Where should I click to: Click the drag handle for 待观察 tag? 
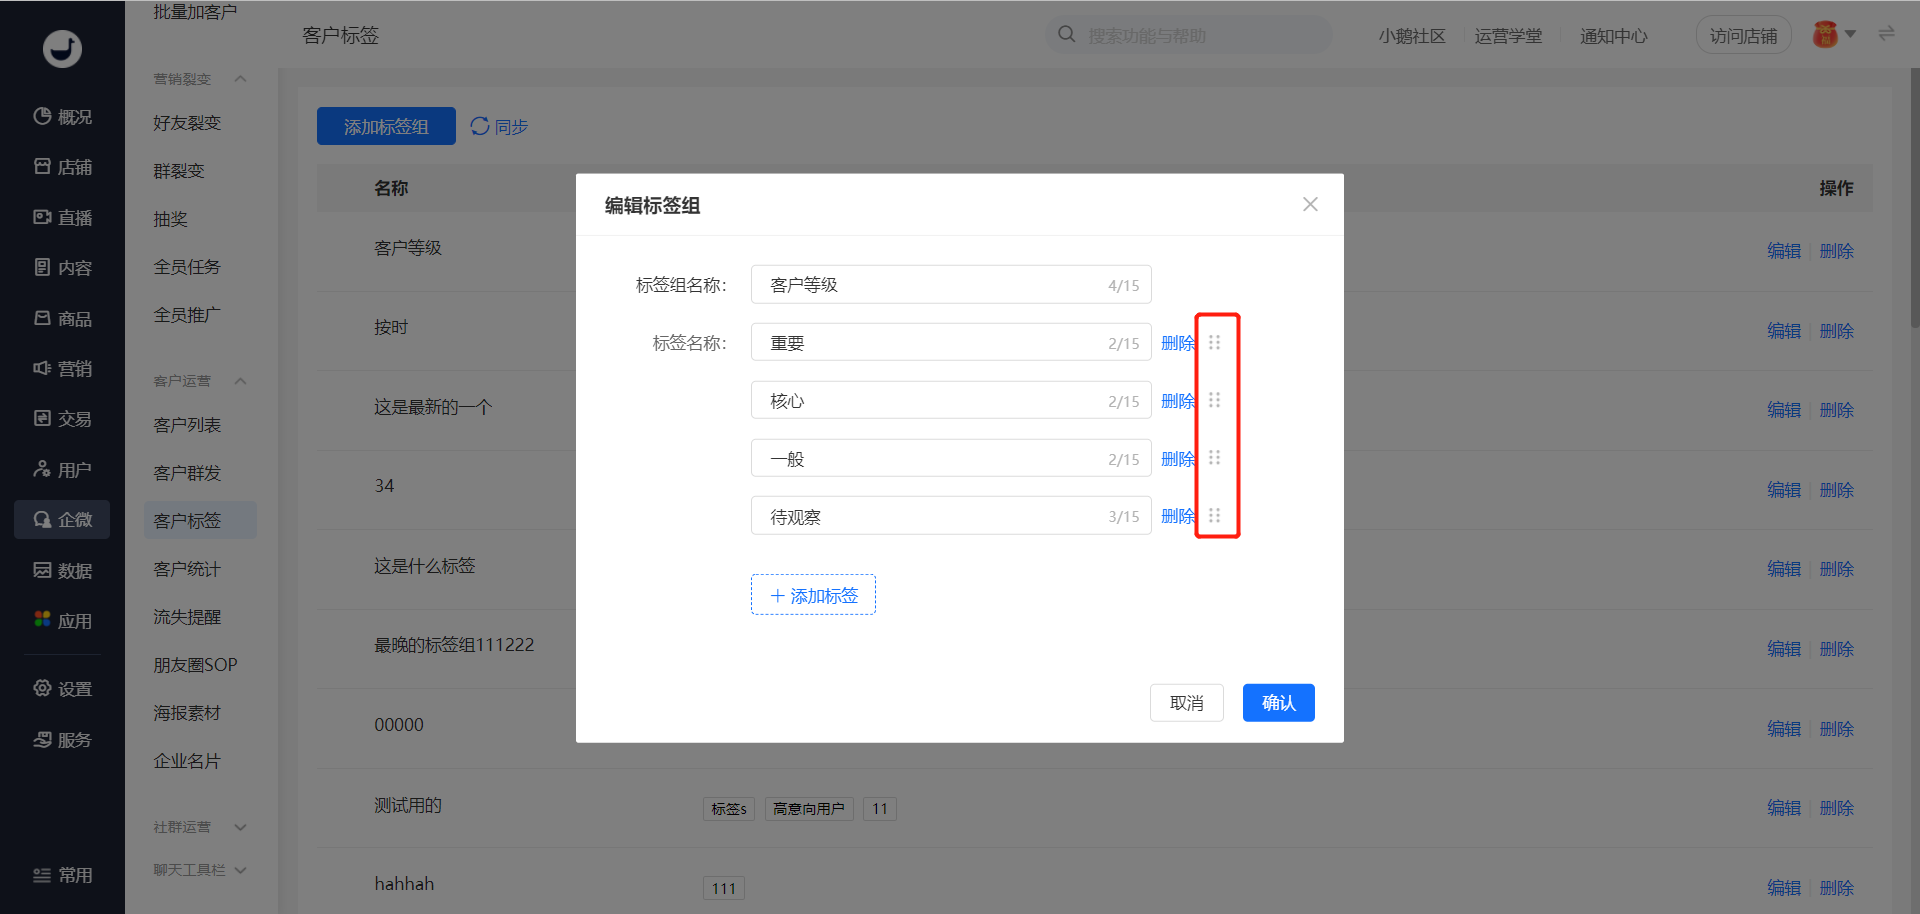[1214, 516]
